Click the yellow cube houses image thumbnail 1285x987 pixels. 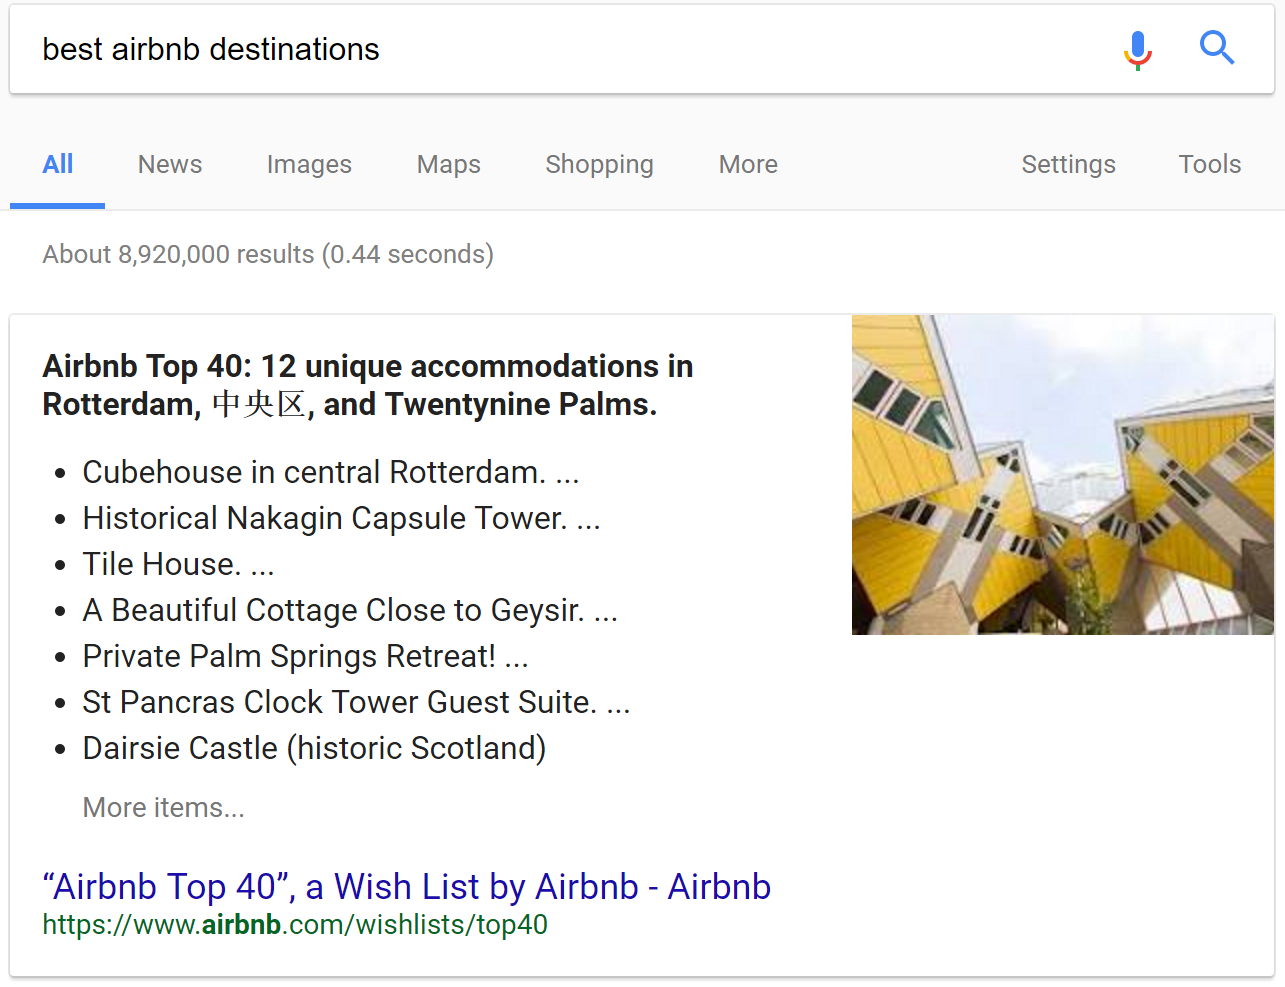(1062, 474)
